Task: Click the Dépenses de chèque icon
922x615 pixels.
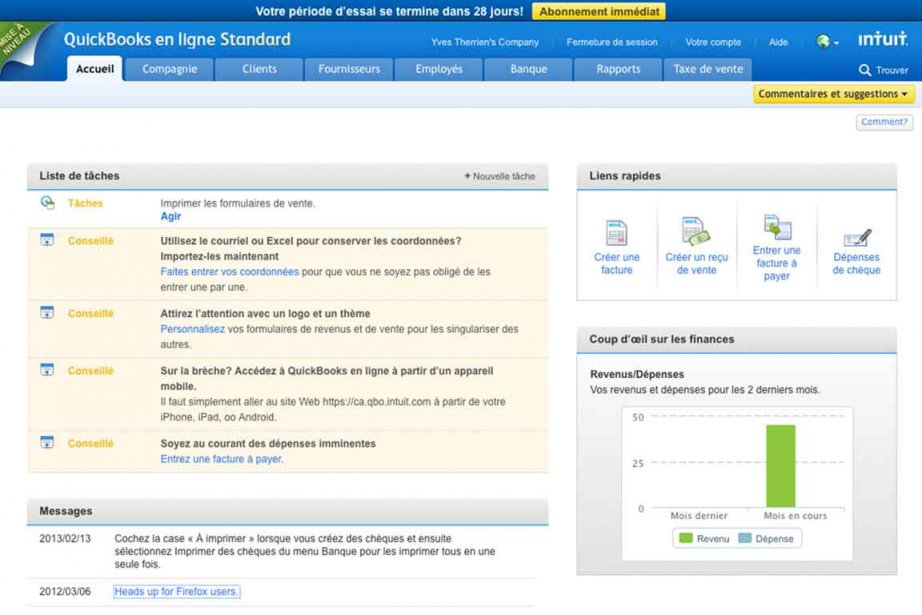Action: (x=857, y=238)
